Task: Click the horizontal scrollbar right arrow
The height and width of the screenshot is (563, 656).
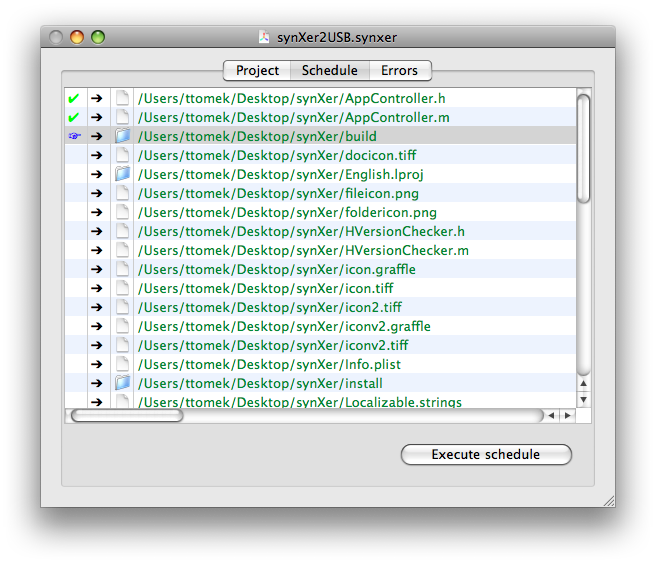Action: click(x=567, y=415)
